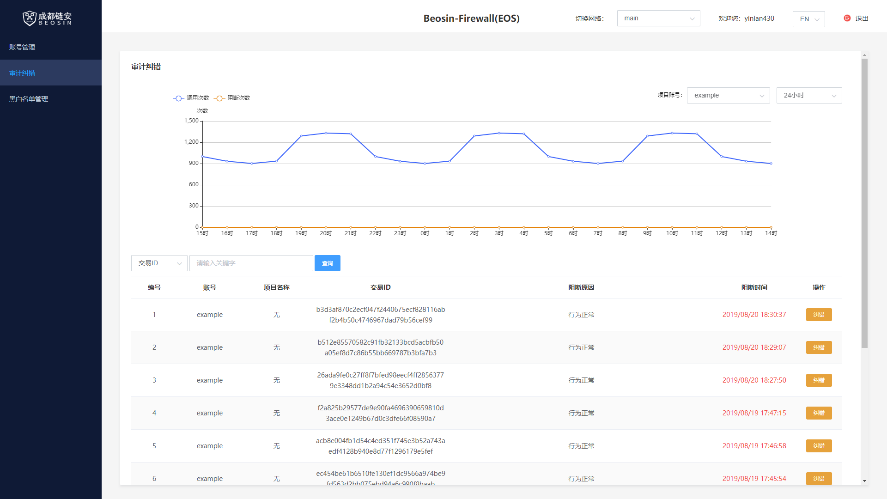Click the blue query button
This screenshot has height=499, width=887.
[x=328, y=263]
